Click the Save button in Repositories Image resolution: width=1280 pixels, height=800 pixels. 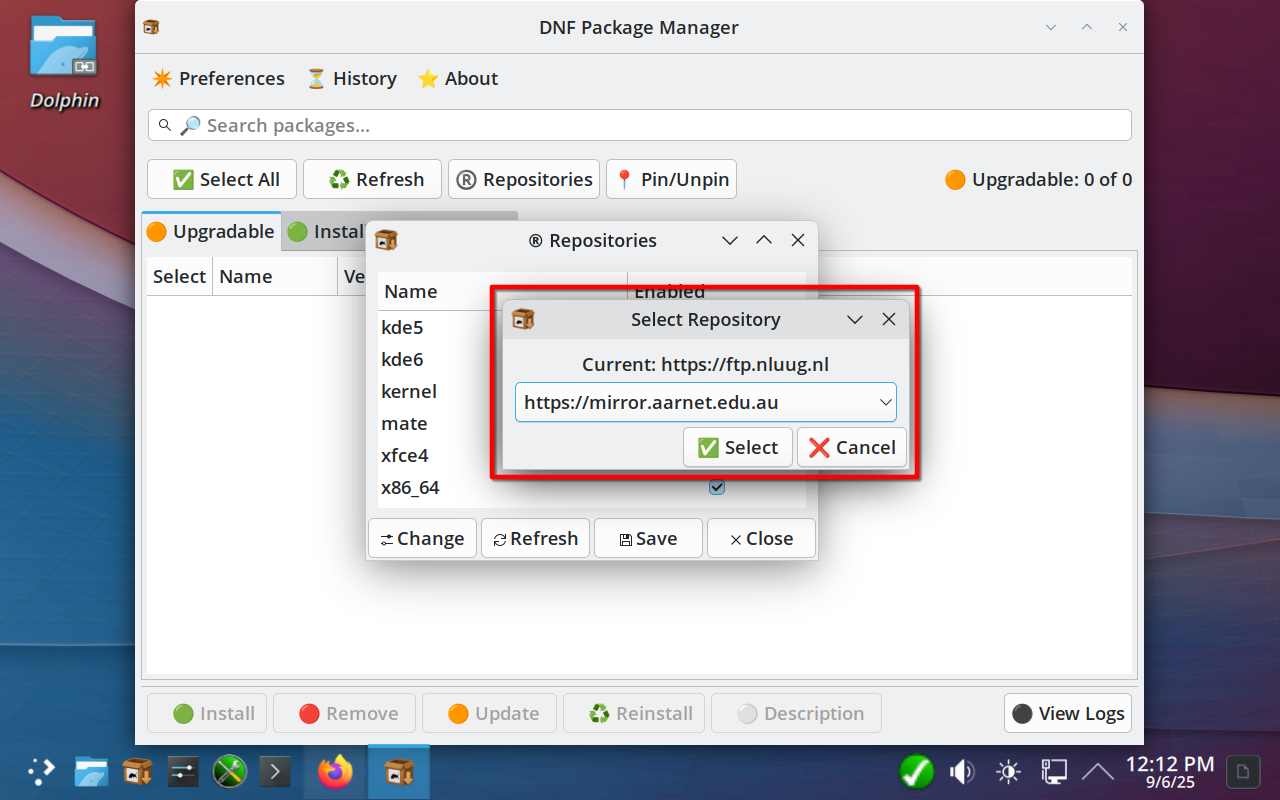coord(648,538)
